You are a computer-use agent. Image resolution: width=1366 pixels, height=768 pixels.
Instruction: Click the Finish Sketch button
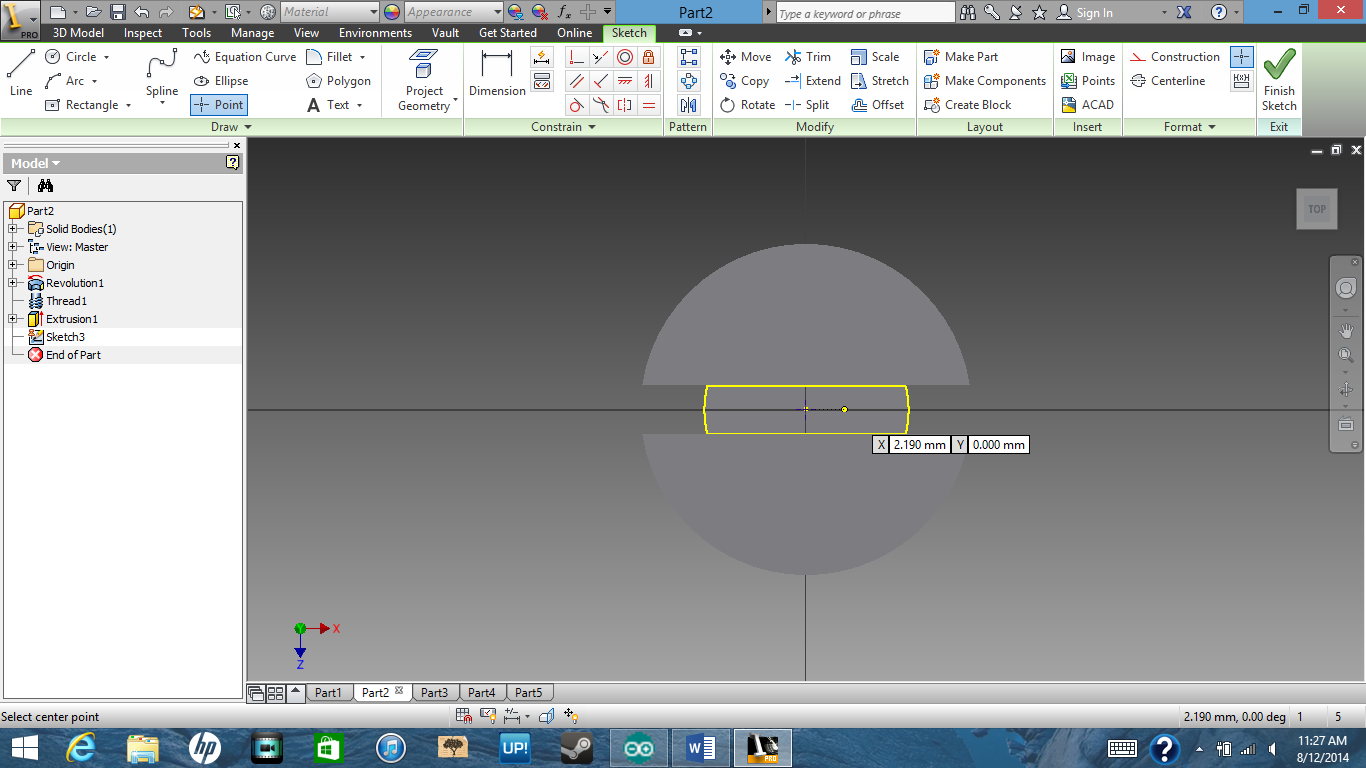pyautogui.click(x=1279, y=78)
